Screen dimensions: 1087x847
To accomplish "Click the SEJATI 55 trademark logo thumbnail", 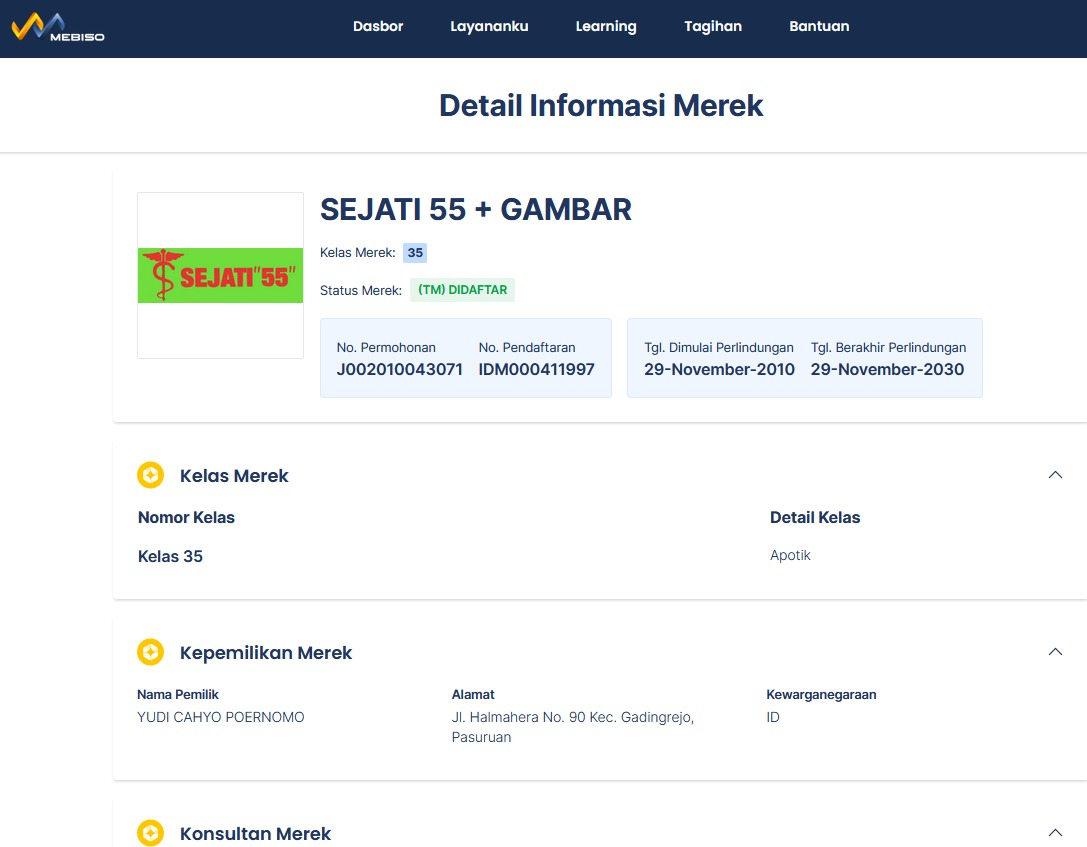I will click(220, 275).
